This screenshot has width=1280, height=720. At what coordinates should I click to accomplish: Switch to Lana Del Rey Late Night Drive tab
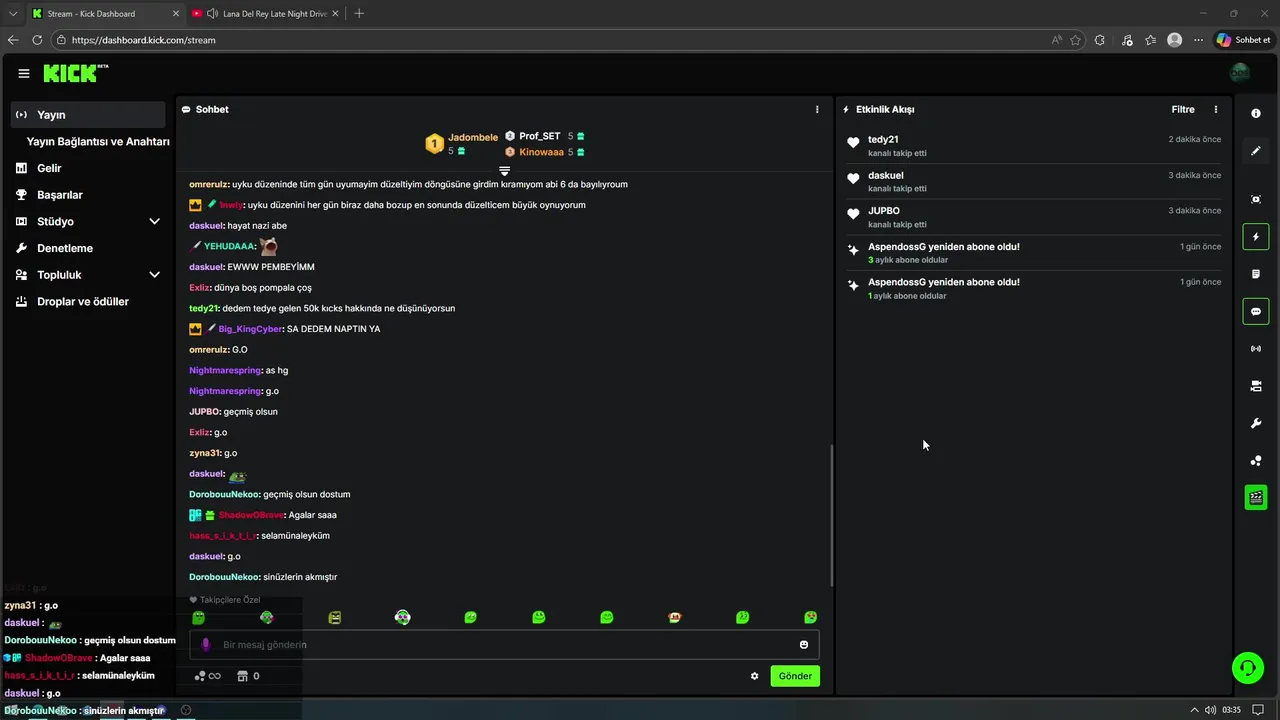(267, 14)
